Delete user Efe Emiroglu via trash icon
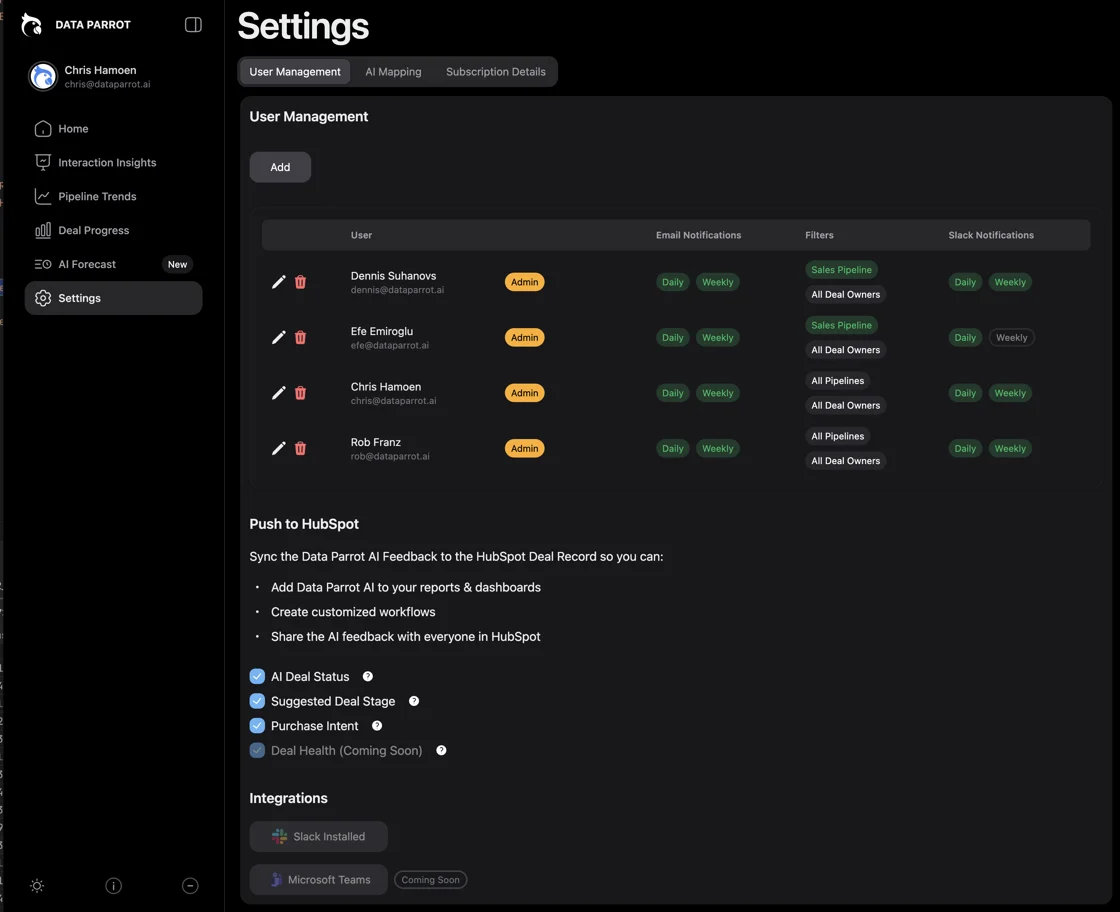The height and width of the screenshot is (912, 1120). 300,338
